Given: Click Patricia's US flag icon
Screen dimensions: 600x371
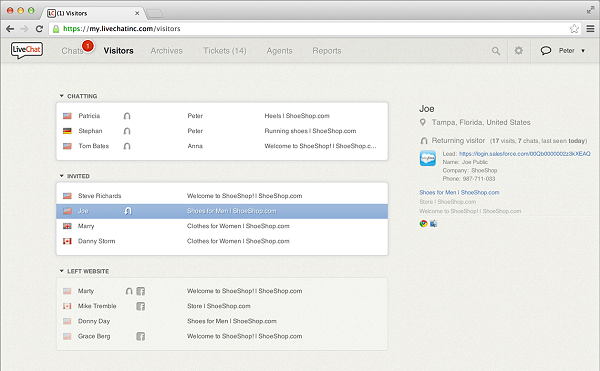Looking at the screenshot, I should tap(67, 116).
